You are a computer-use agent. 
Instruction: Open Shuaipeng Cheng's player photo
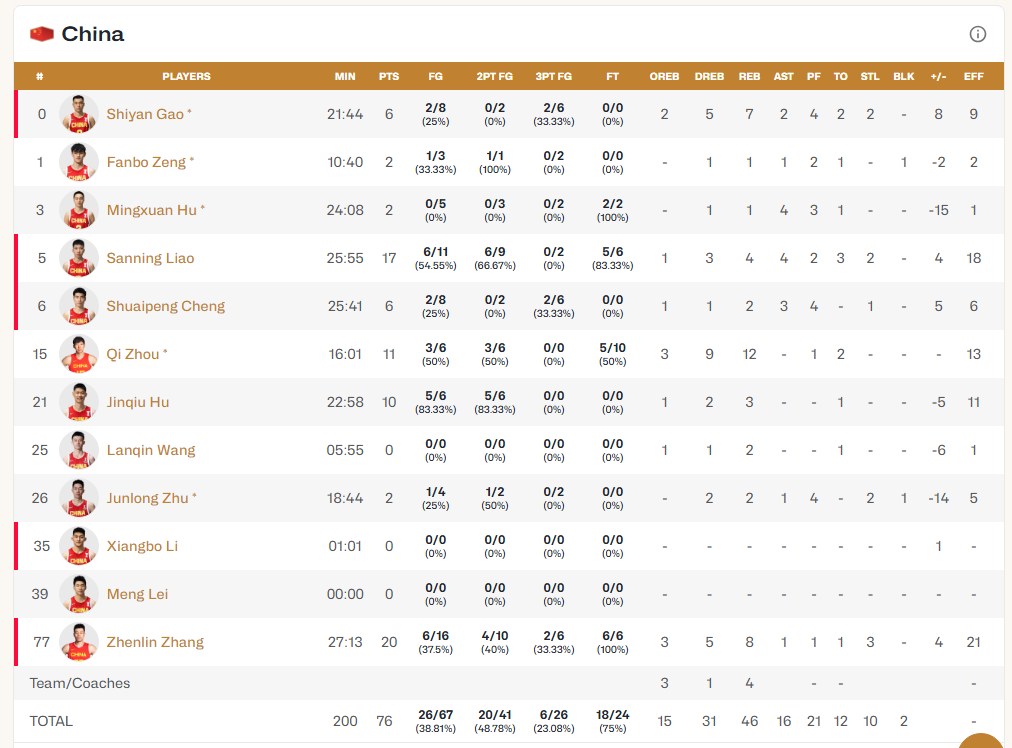(79, 306)
